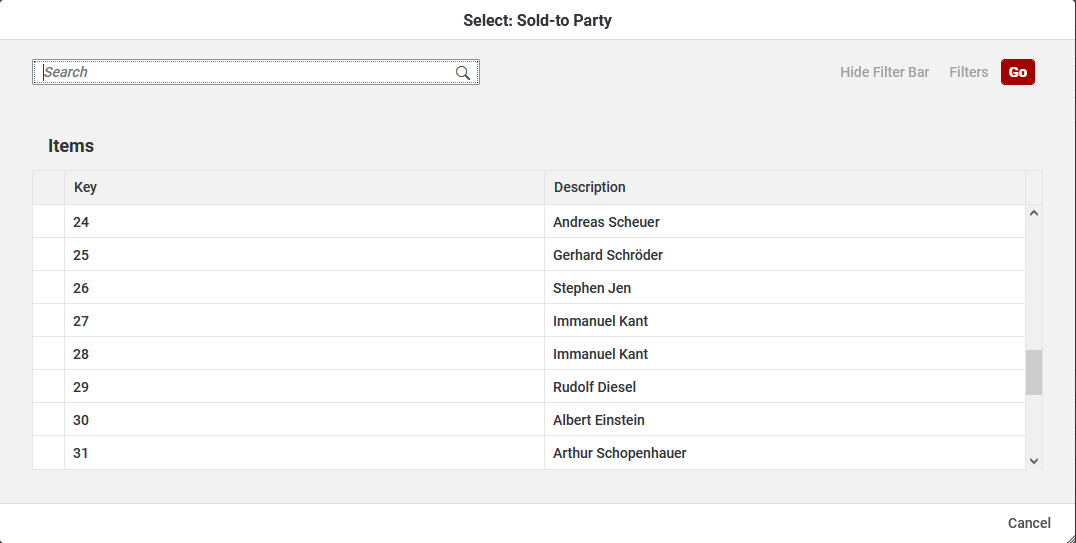Image resolution: width=1076 pixels, height=543 pixels.
Task: Select Arthur Schopenhauer row
Action: [619, 453]
